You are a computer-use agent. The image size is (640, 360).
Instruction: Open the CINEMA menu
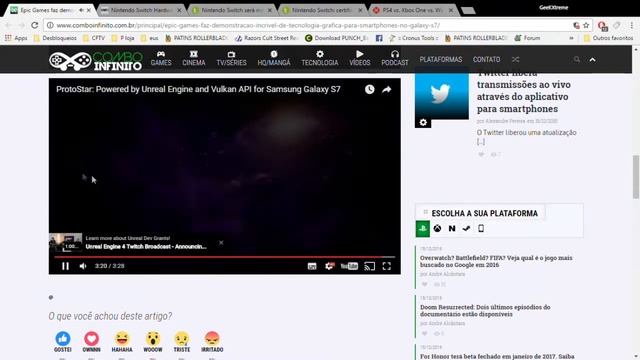pos(193,59)
